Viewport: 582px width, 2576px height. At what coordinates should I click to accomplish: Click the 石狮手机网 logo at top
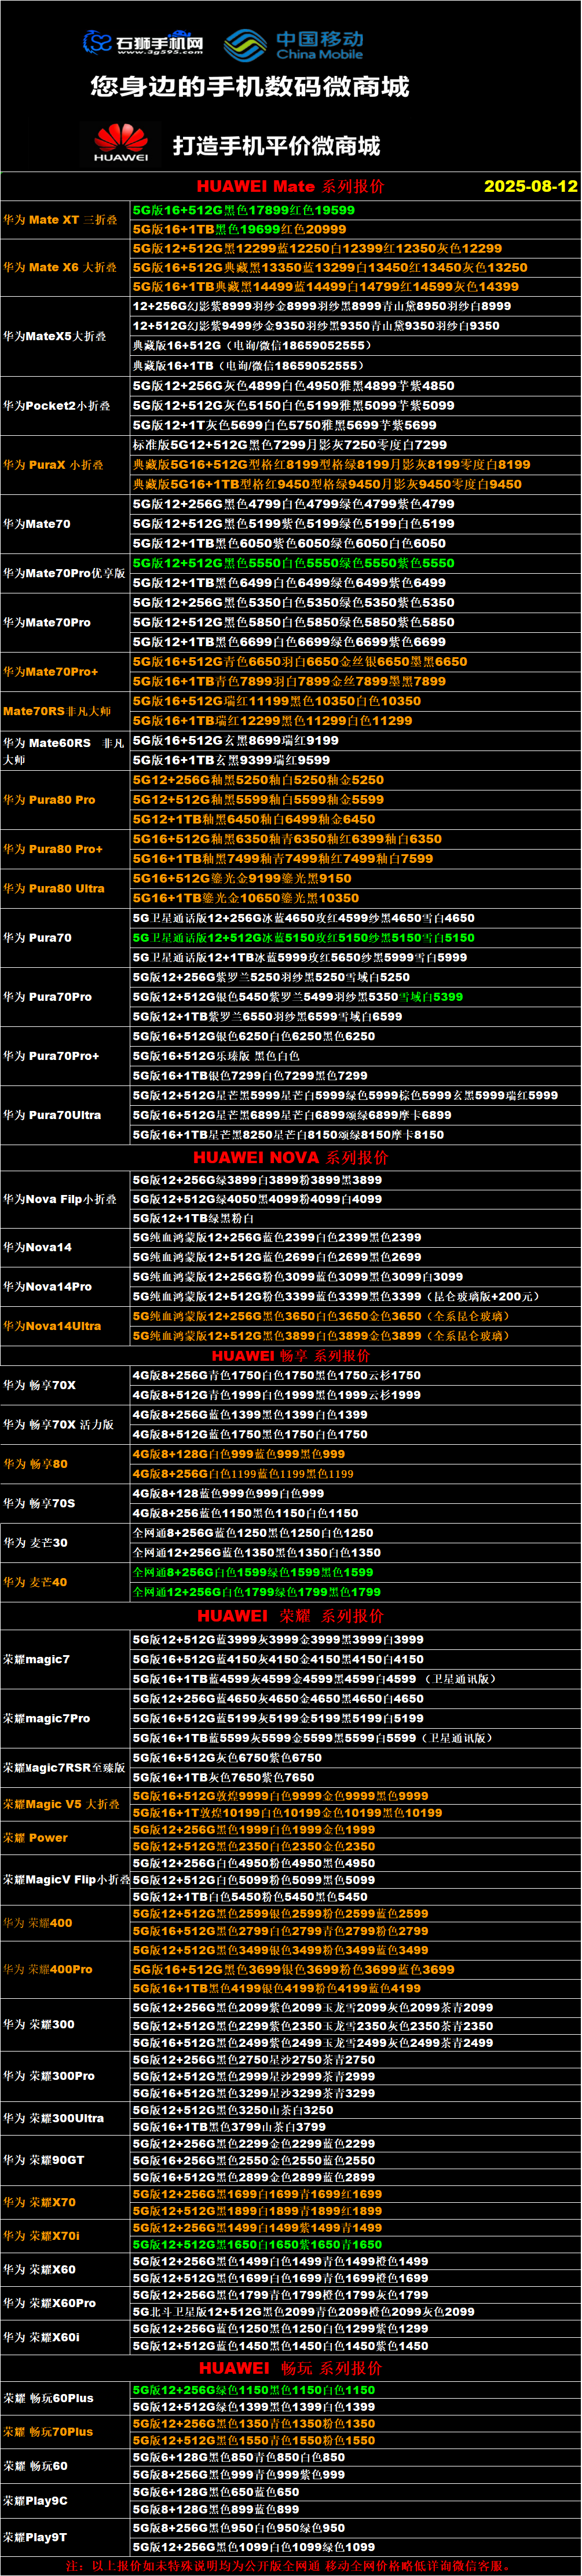(x=143, y=42)
